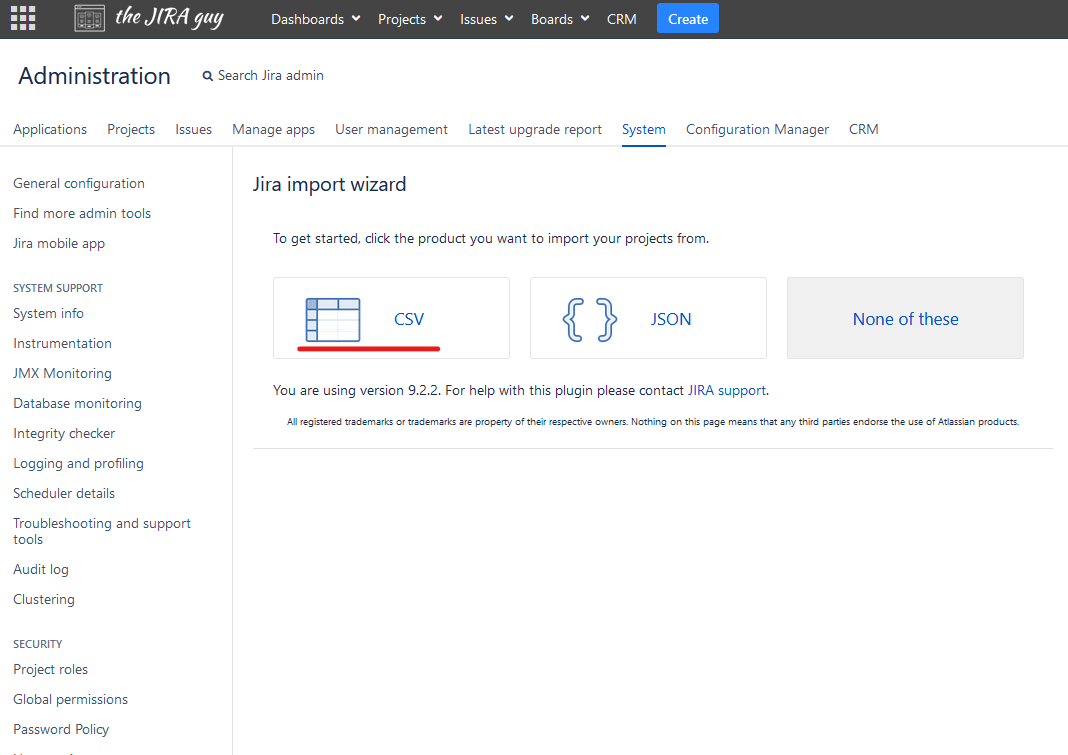
Task: Select the None of these option
Action: (x=905, y=318)
